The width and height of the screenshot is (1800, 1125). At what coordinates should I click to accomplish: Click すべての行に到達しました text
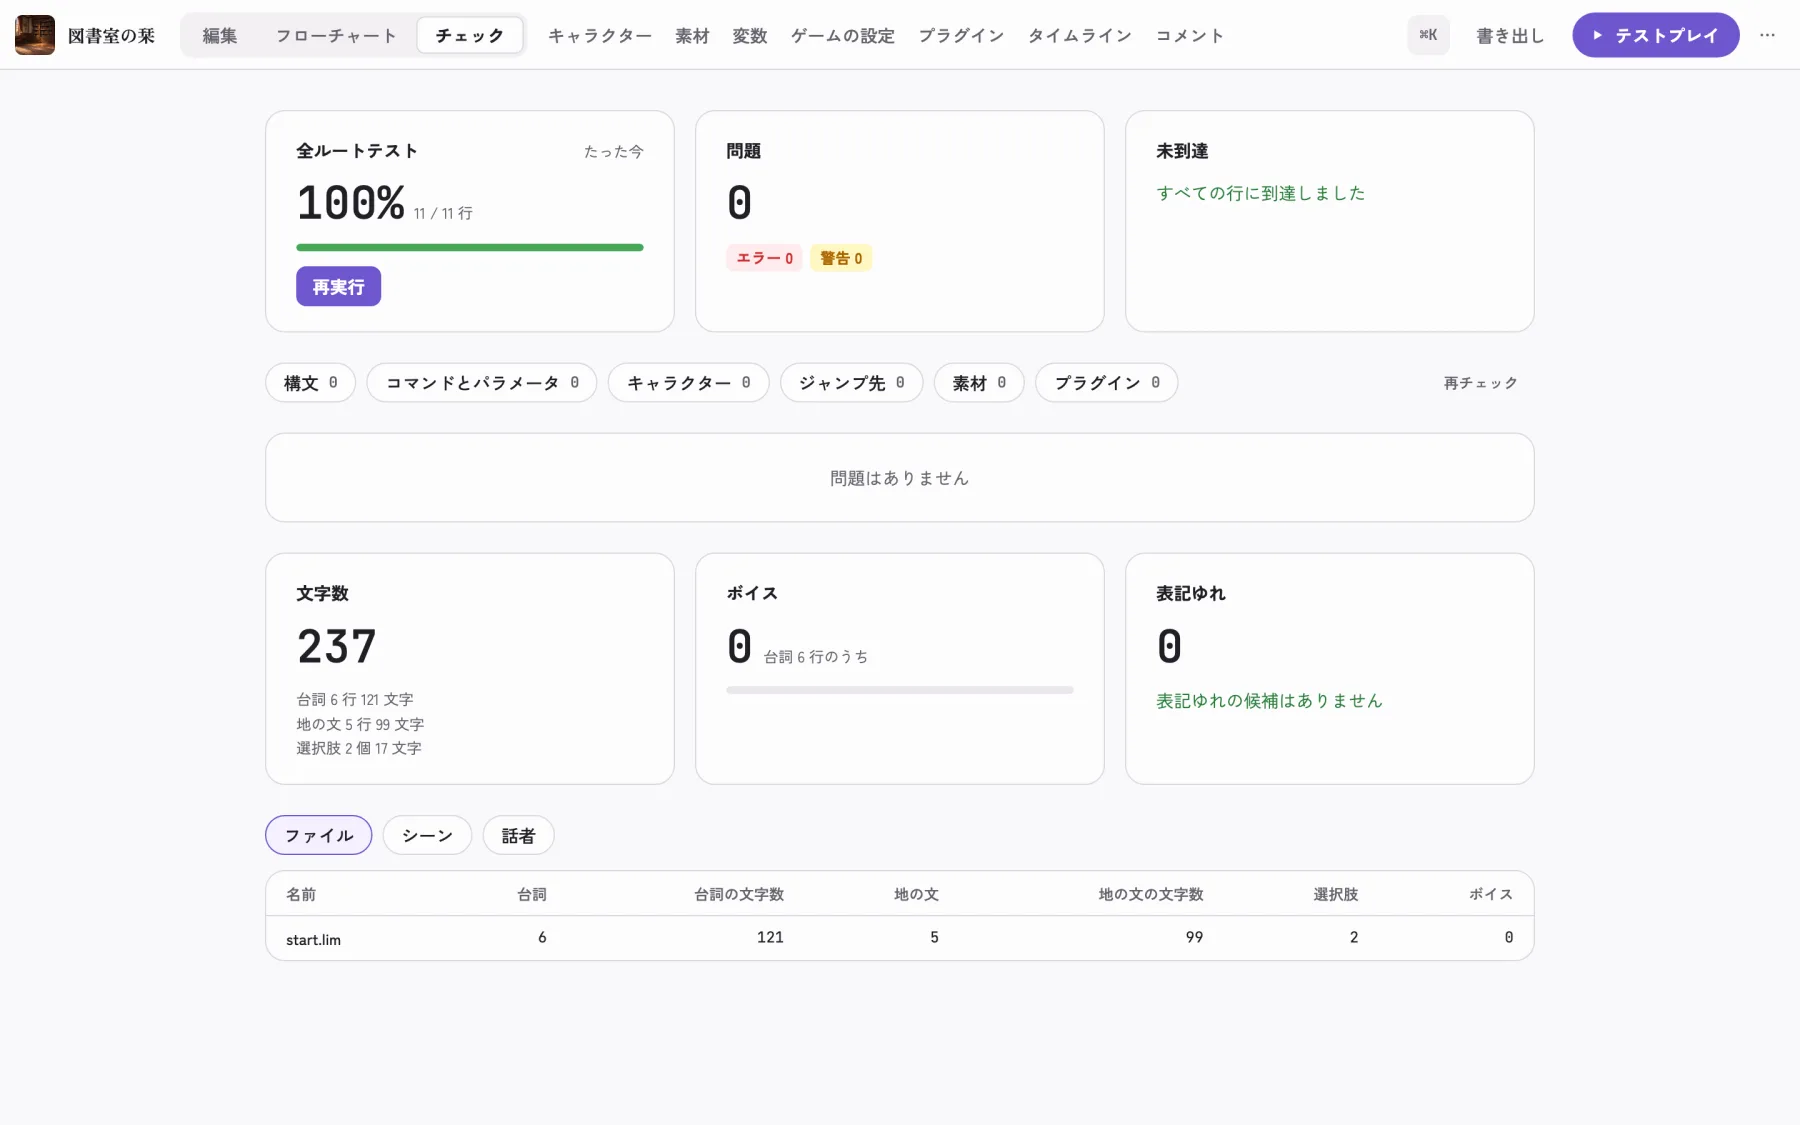[1261, 193]
